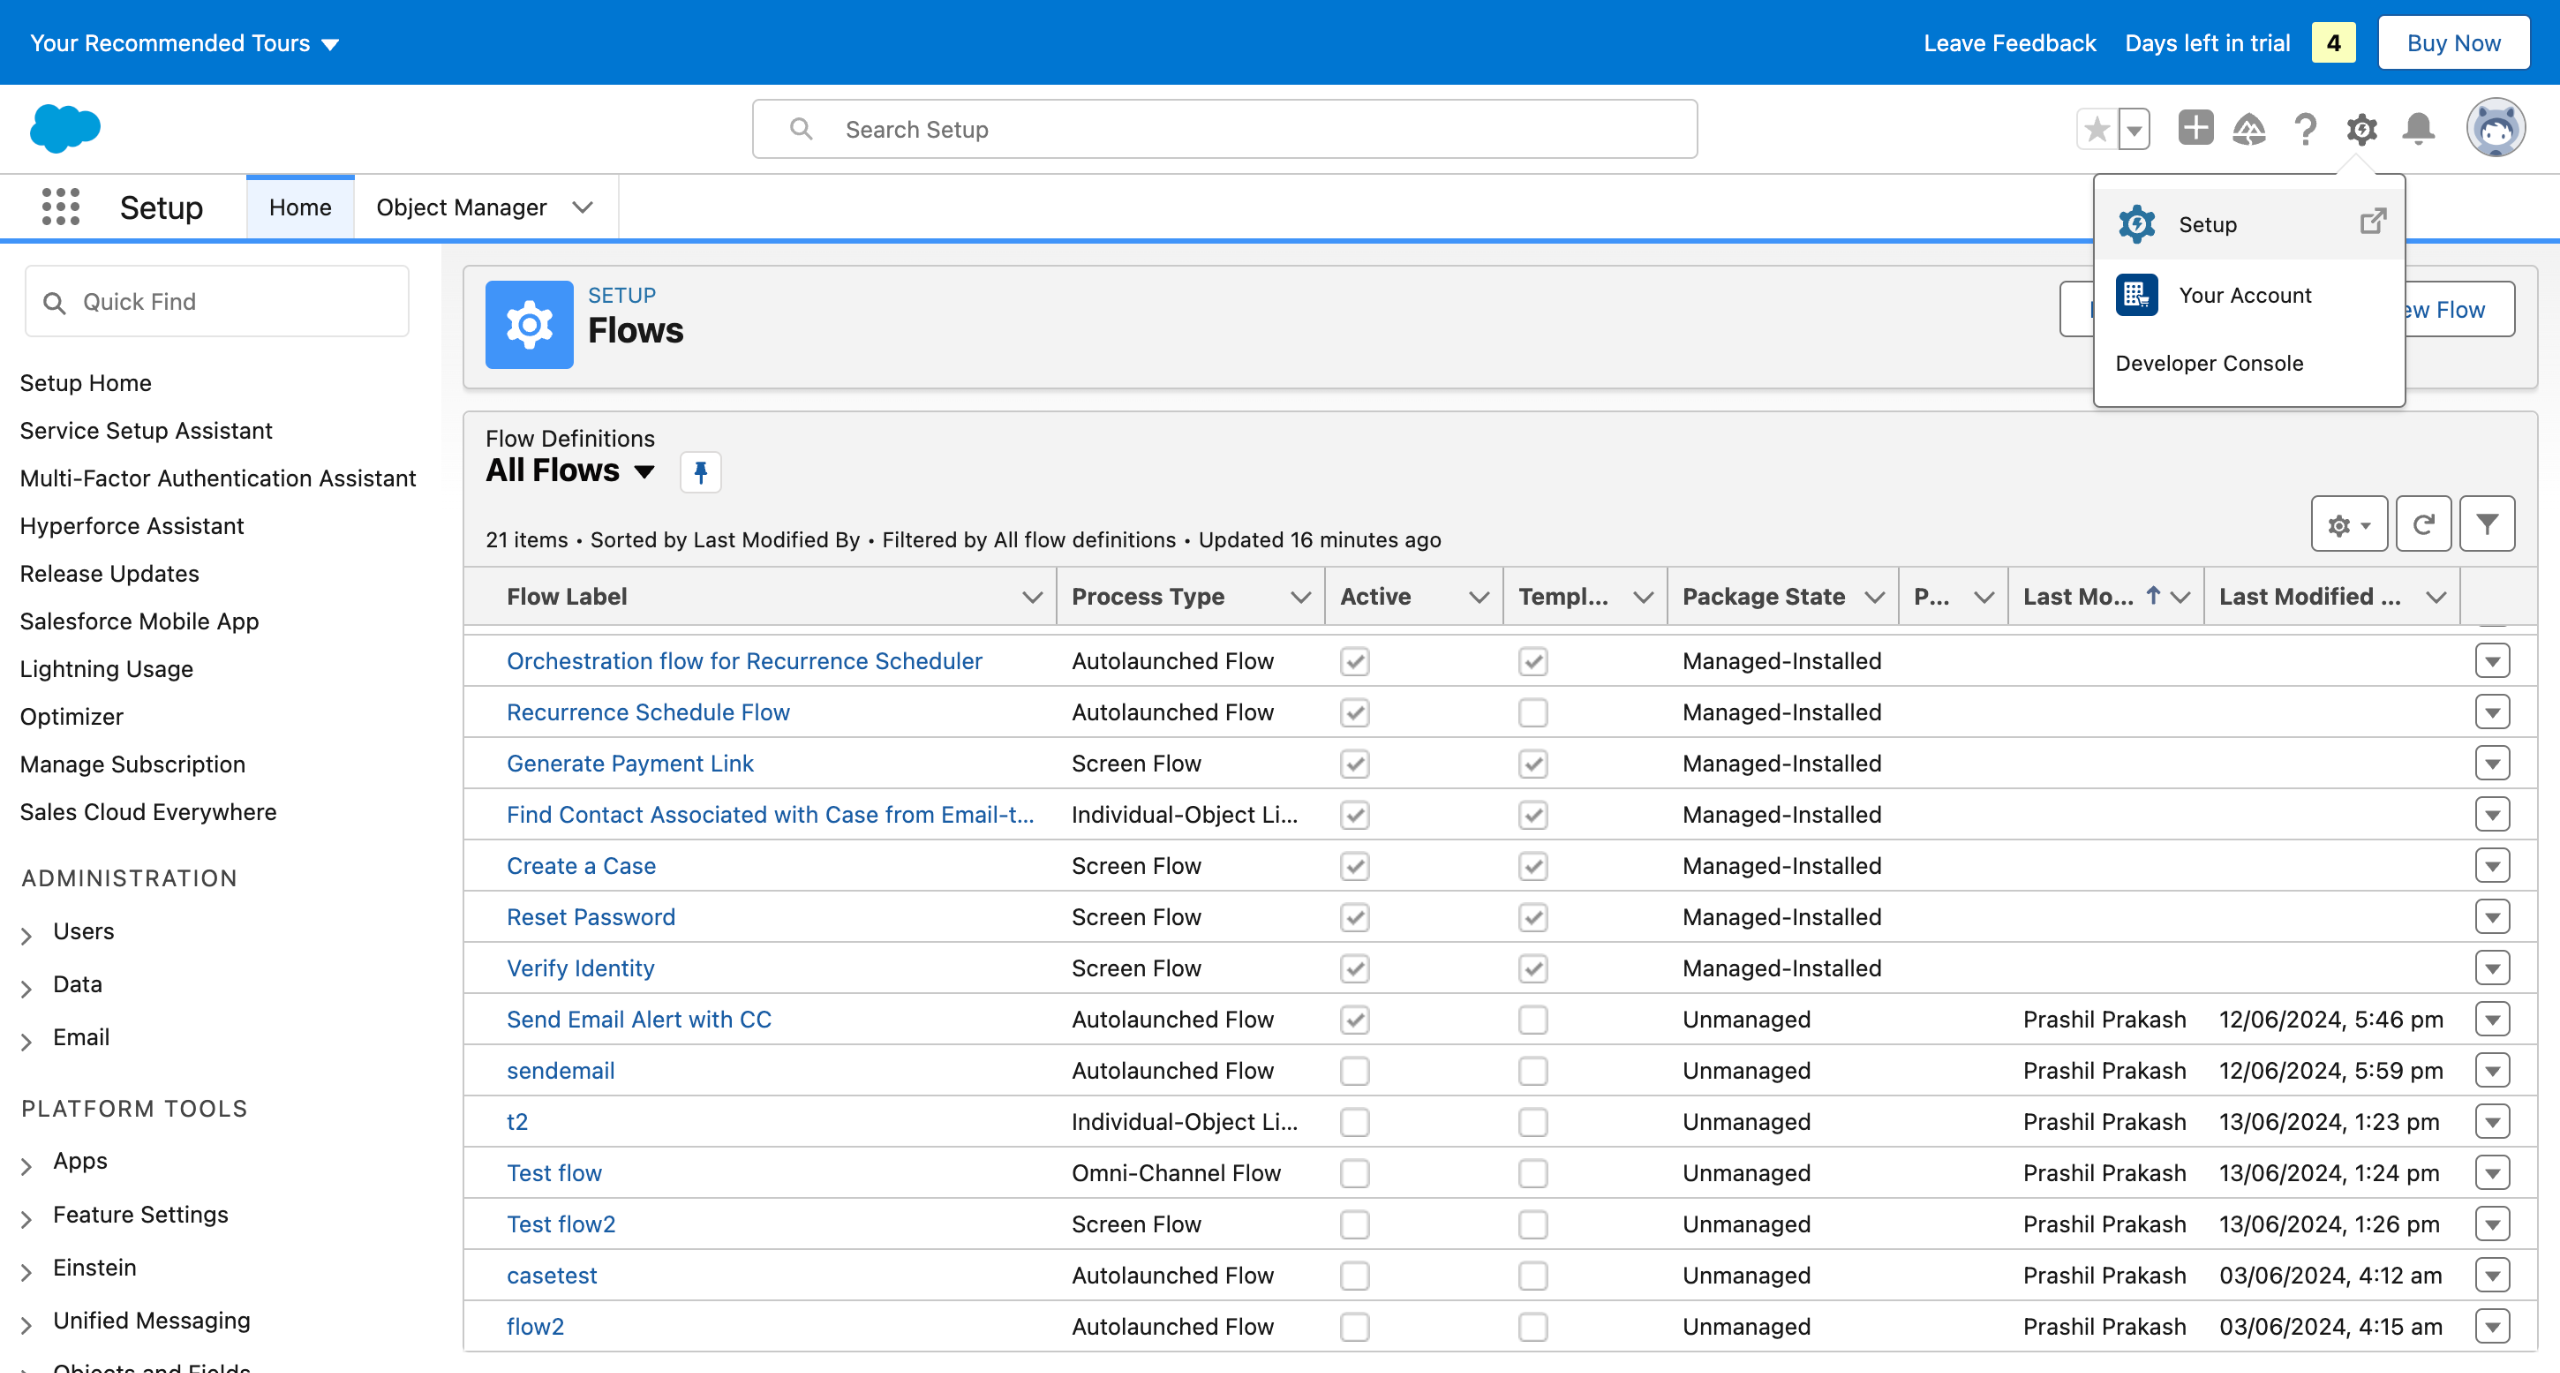Open Process Type column menu chevron
This screenshot has height=1373, width=2560.
click(x=1300, y=597)
